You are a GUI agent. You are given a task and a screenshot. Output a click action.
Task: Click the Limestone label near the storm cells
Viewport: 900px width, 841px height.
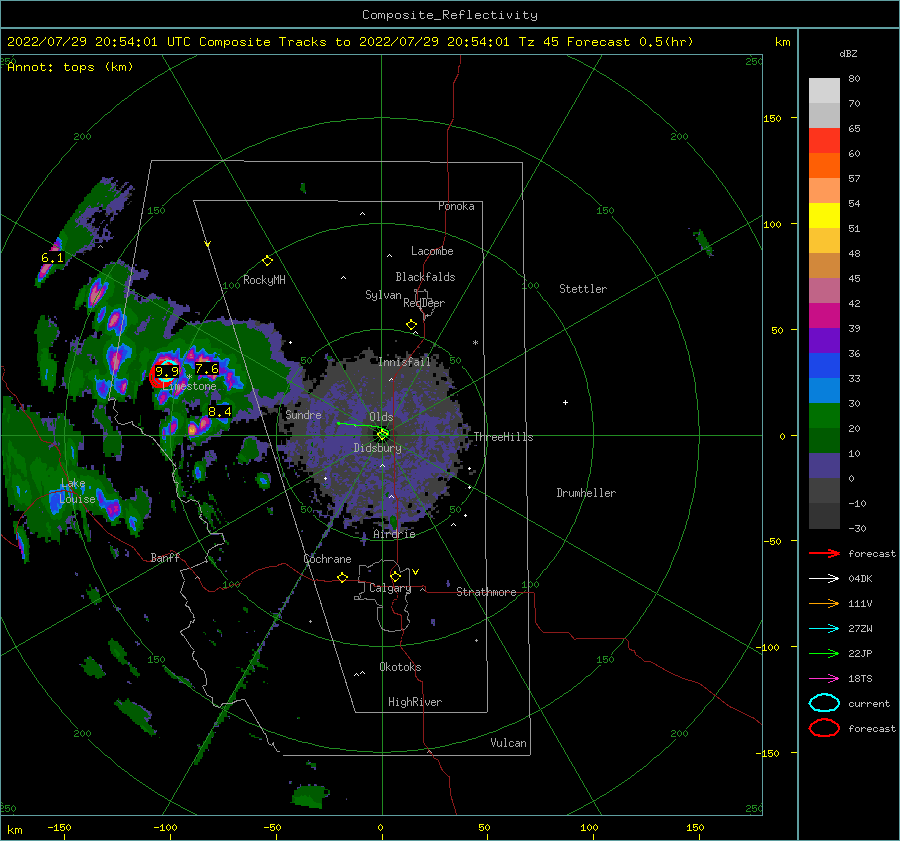[189, 386]
